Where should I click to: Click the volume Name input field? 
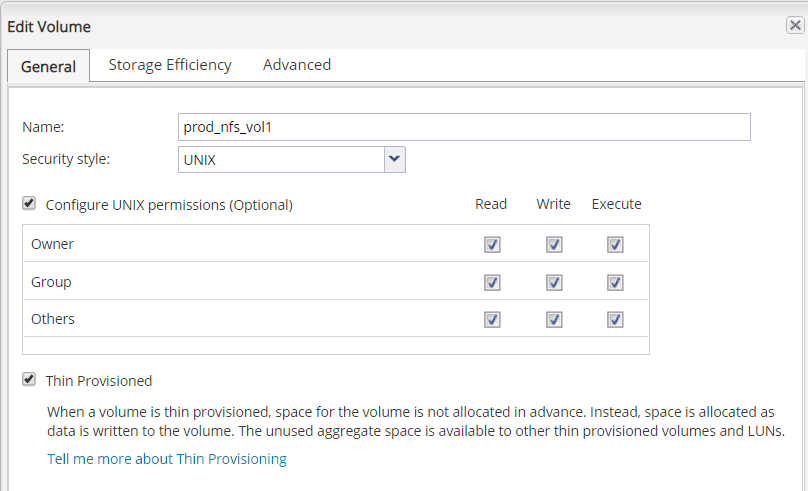[463, 127]
